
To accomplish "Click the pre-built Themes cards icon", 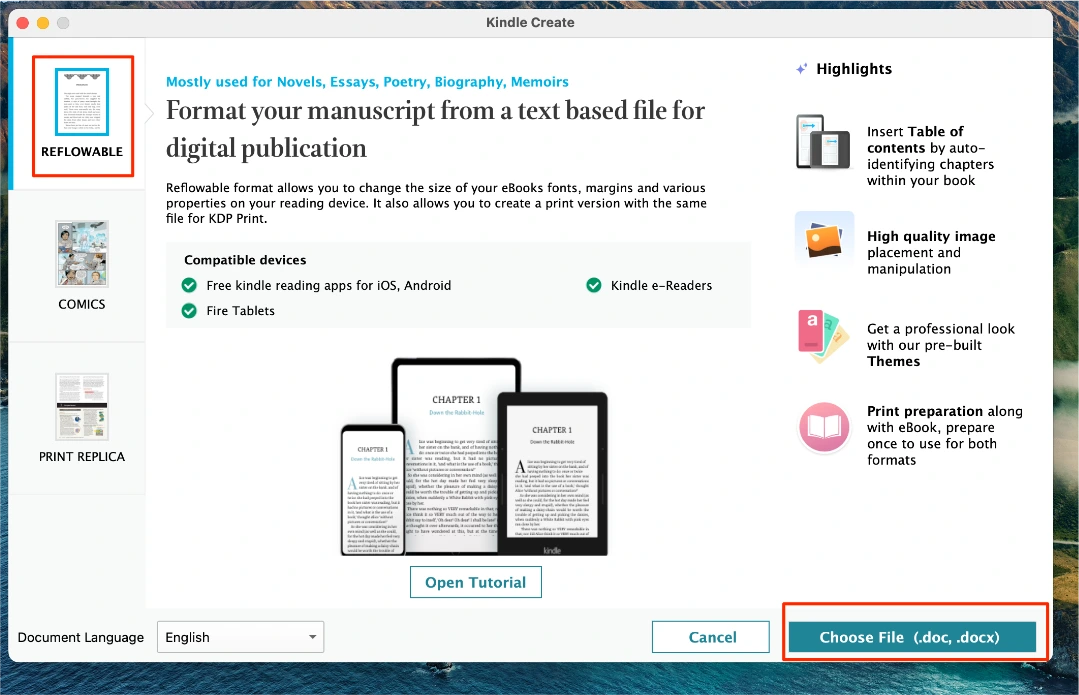I will [x=823, y=336].
